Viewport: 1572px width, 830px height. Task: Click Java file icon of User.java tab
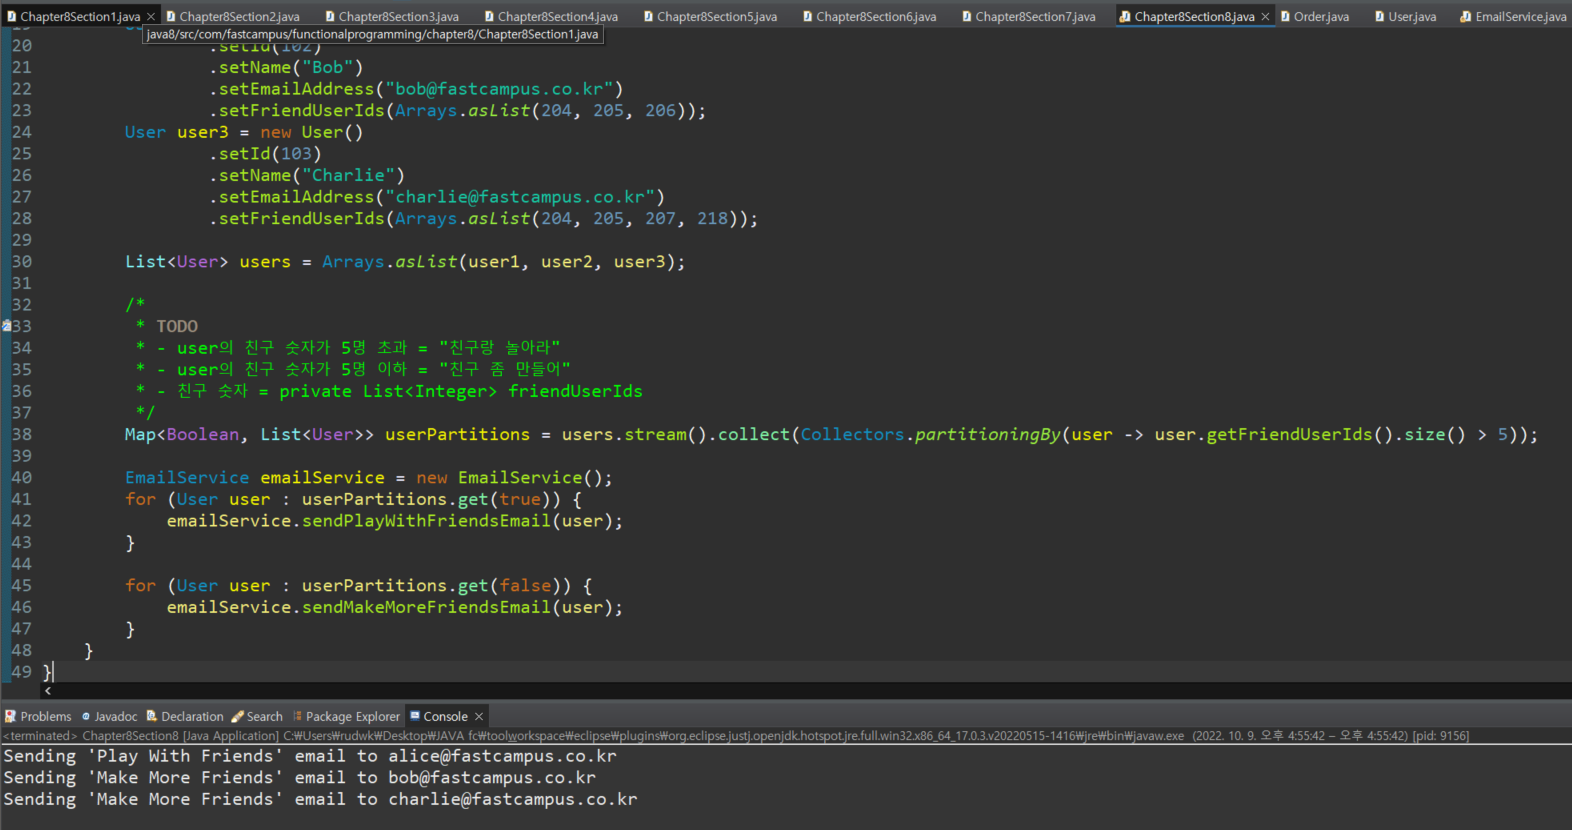click(1380, 16)
